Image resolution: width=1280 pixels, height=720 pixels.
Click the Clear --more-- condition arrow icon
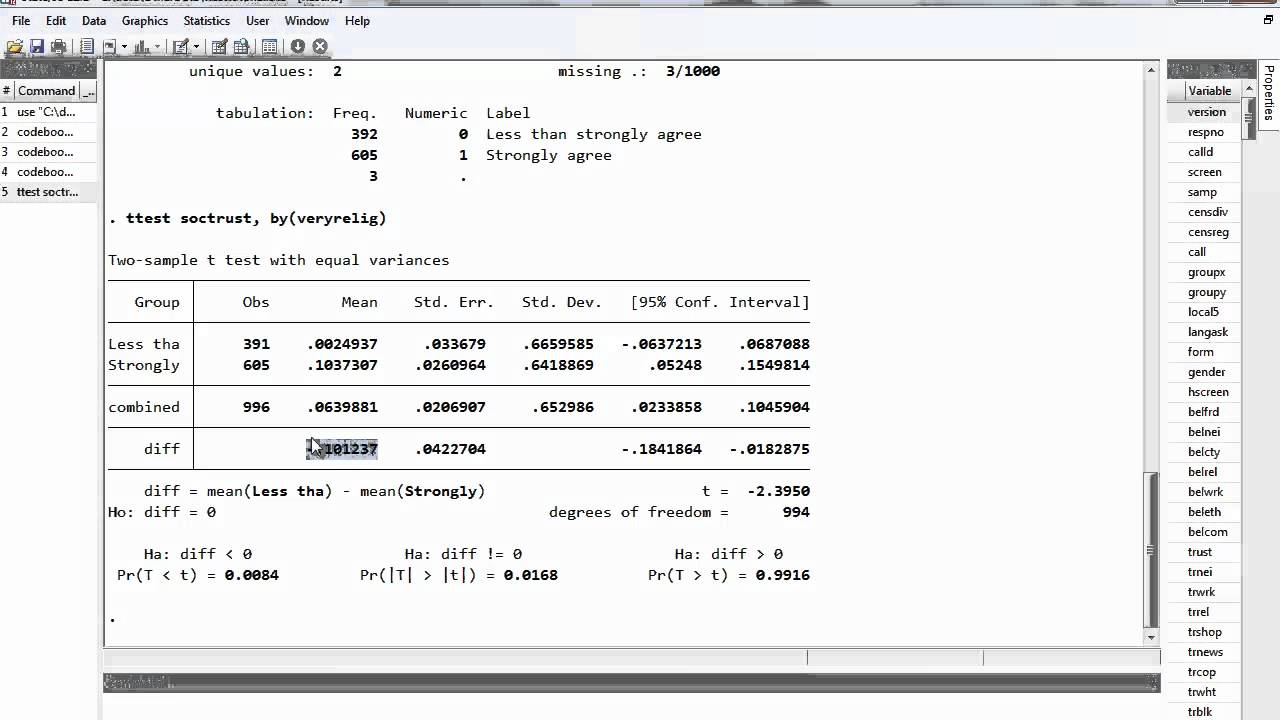(298, 46)
